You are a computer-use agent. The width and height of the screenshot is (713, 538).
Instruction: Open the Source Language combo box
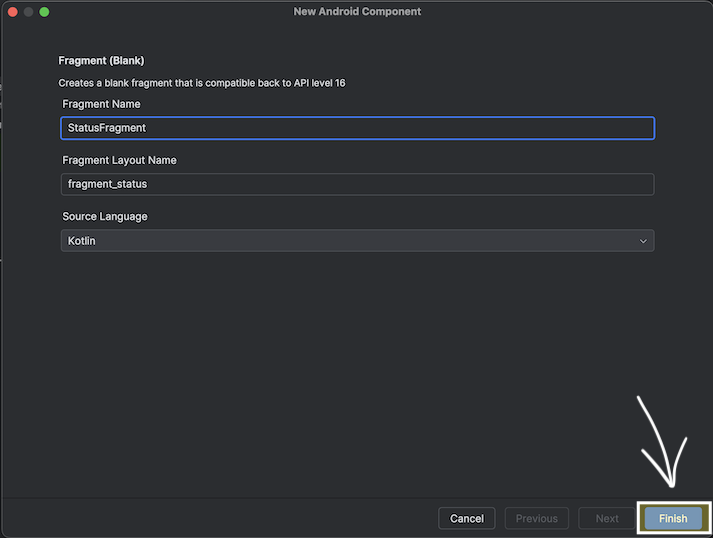click(357, 241)
